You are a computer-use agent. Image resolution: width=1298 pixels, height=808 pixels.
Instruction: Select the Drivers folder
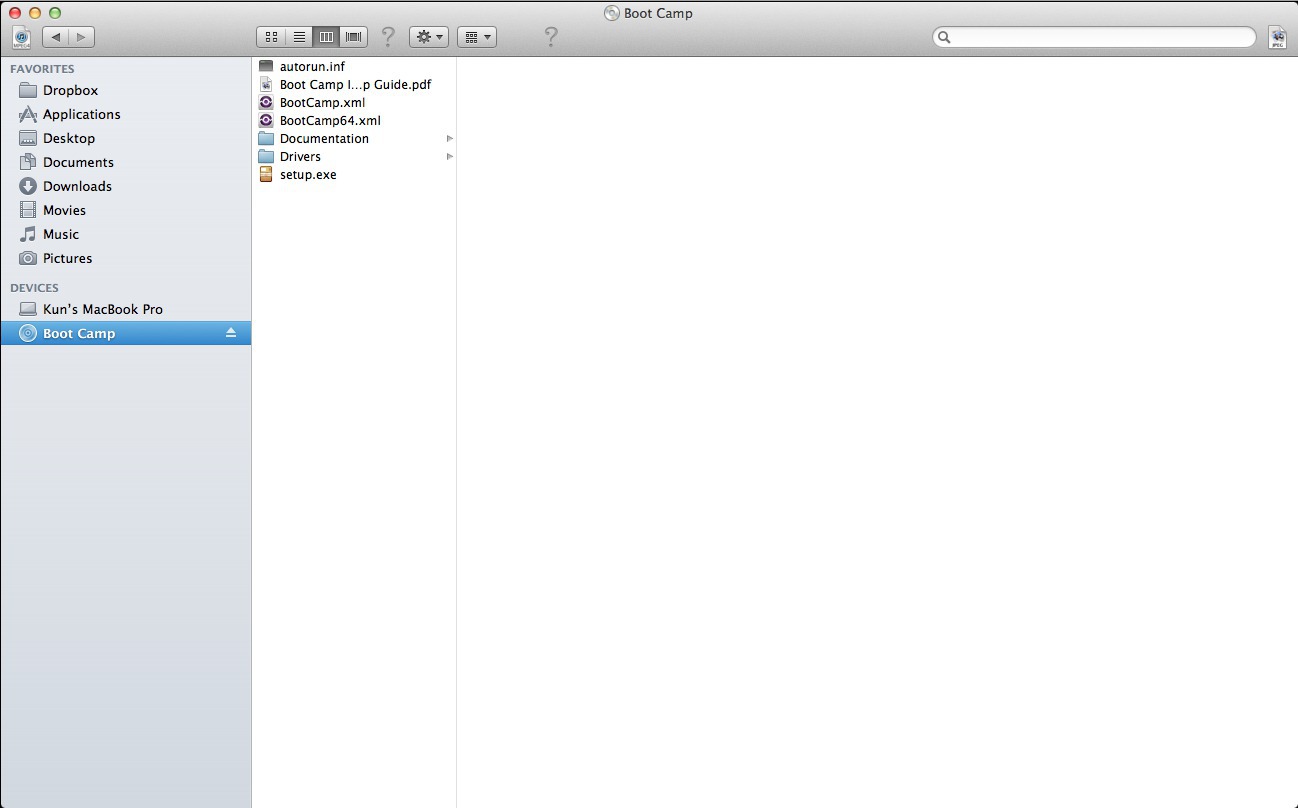pos(355,156)
